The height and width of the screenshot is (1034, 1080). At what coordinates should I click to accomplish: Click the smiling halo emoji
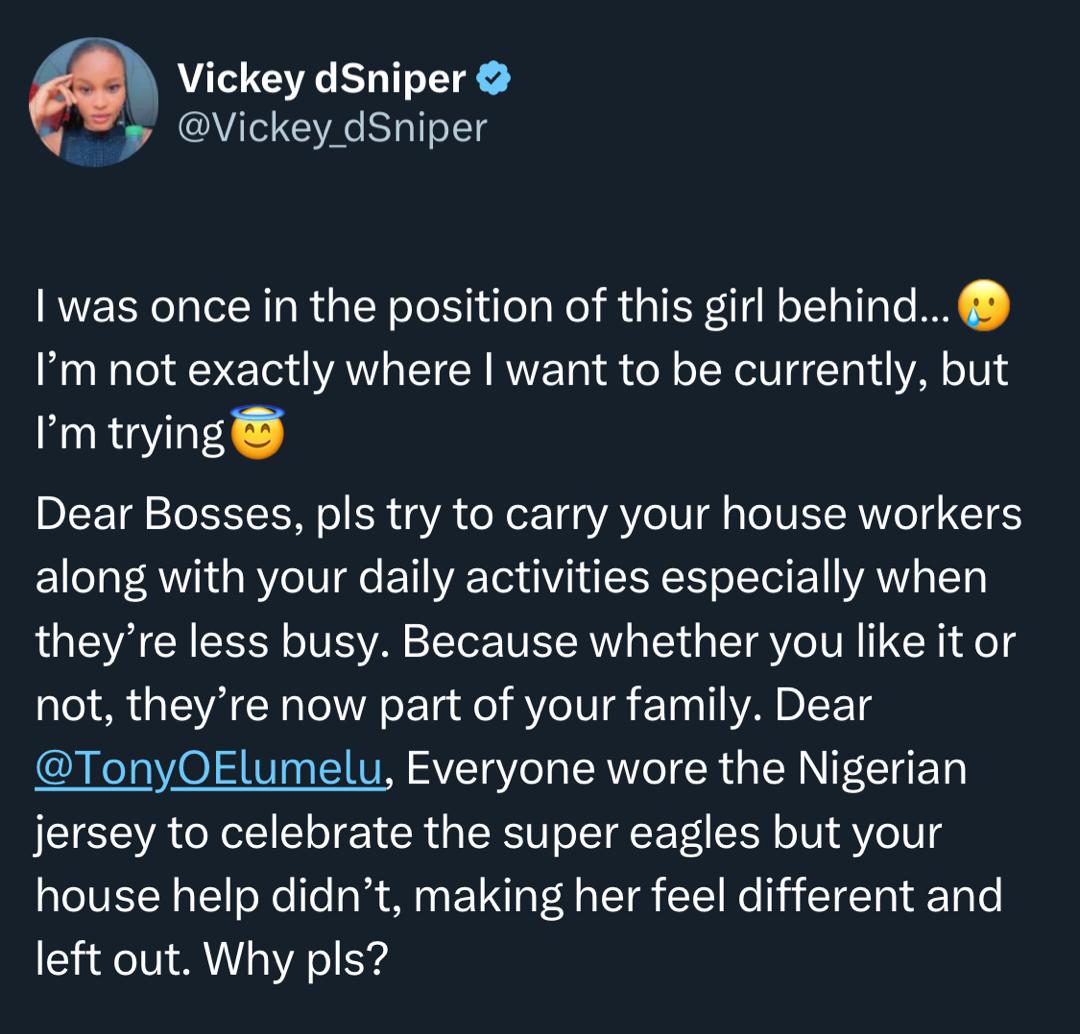point(257,433)
